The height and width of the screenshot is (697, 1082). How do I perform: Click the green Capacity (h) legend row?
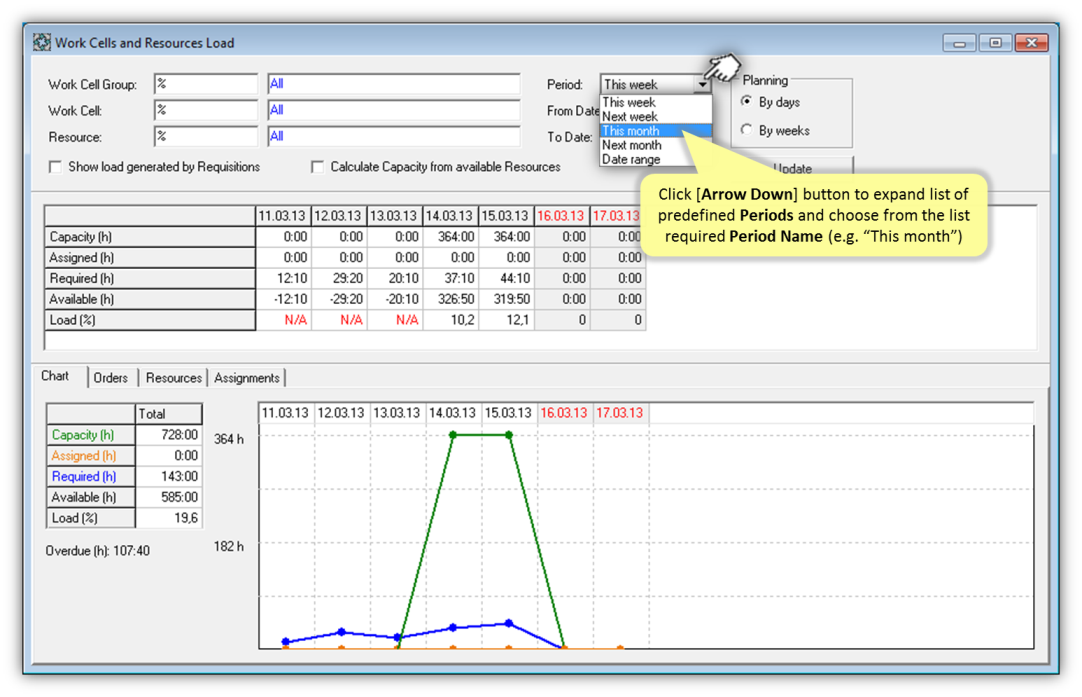pos(91,435)
